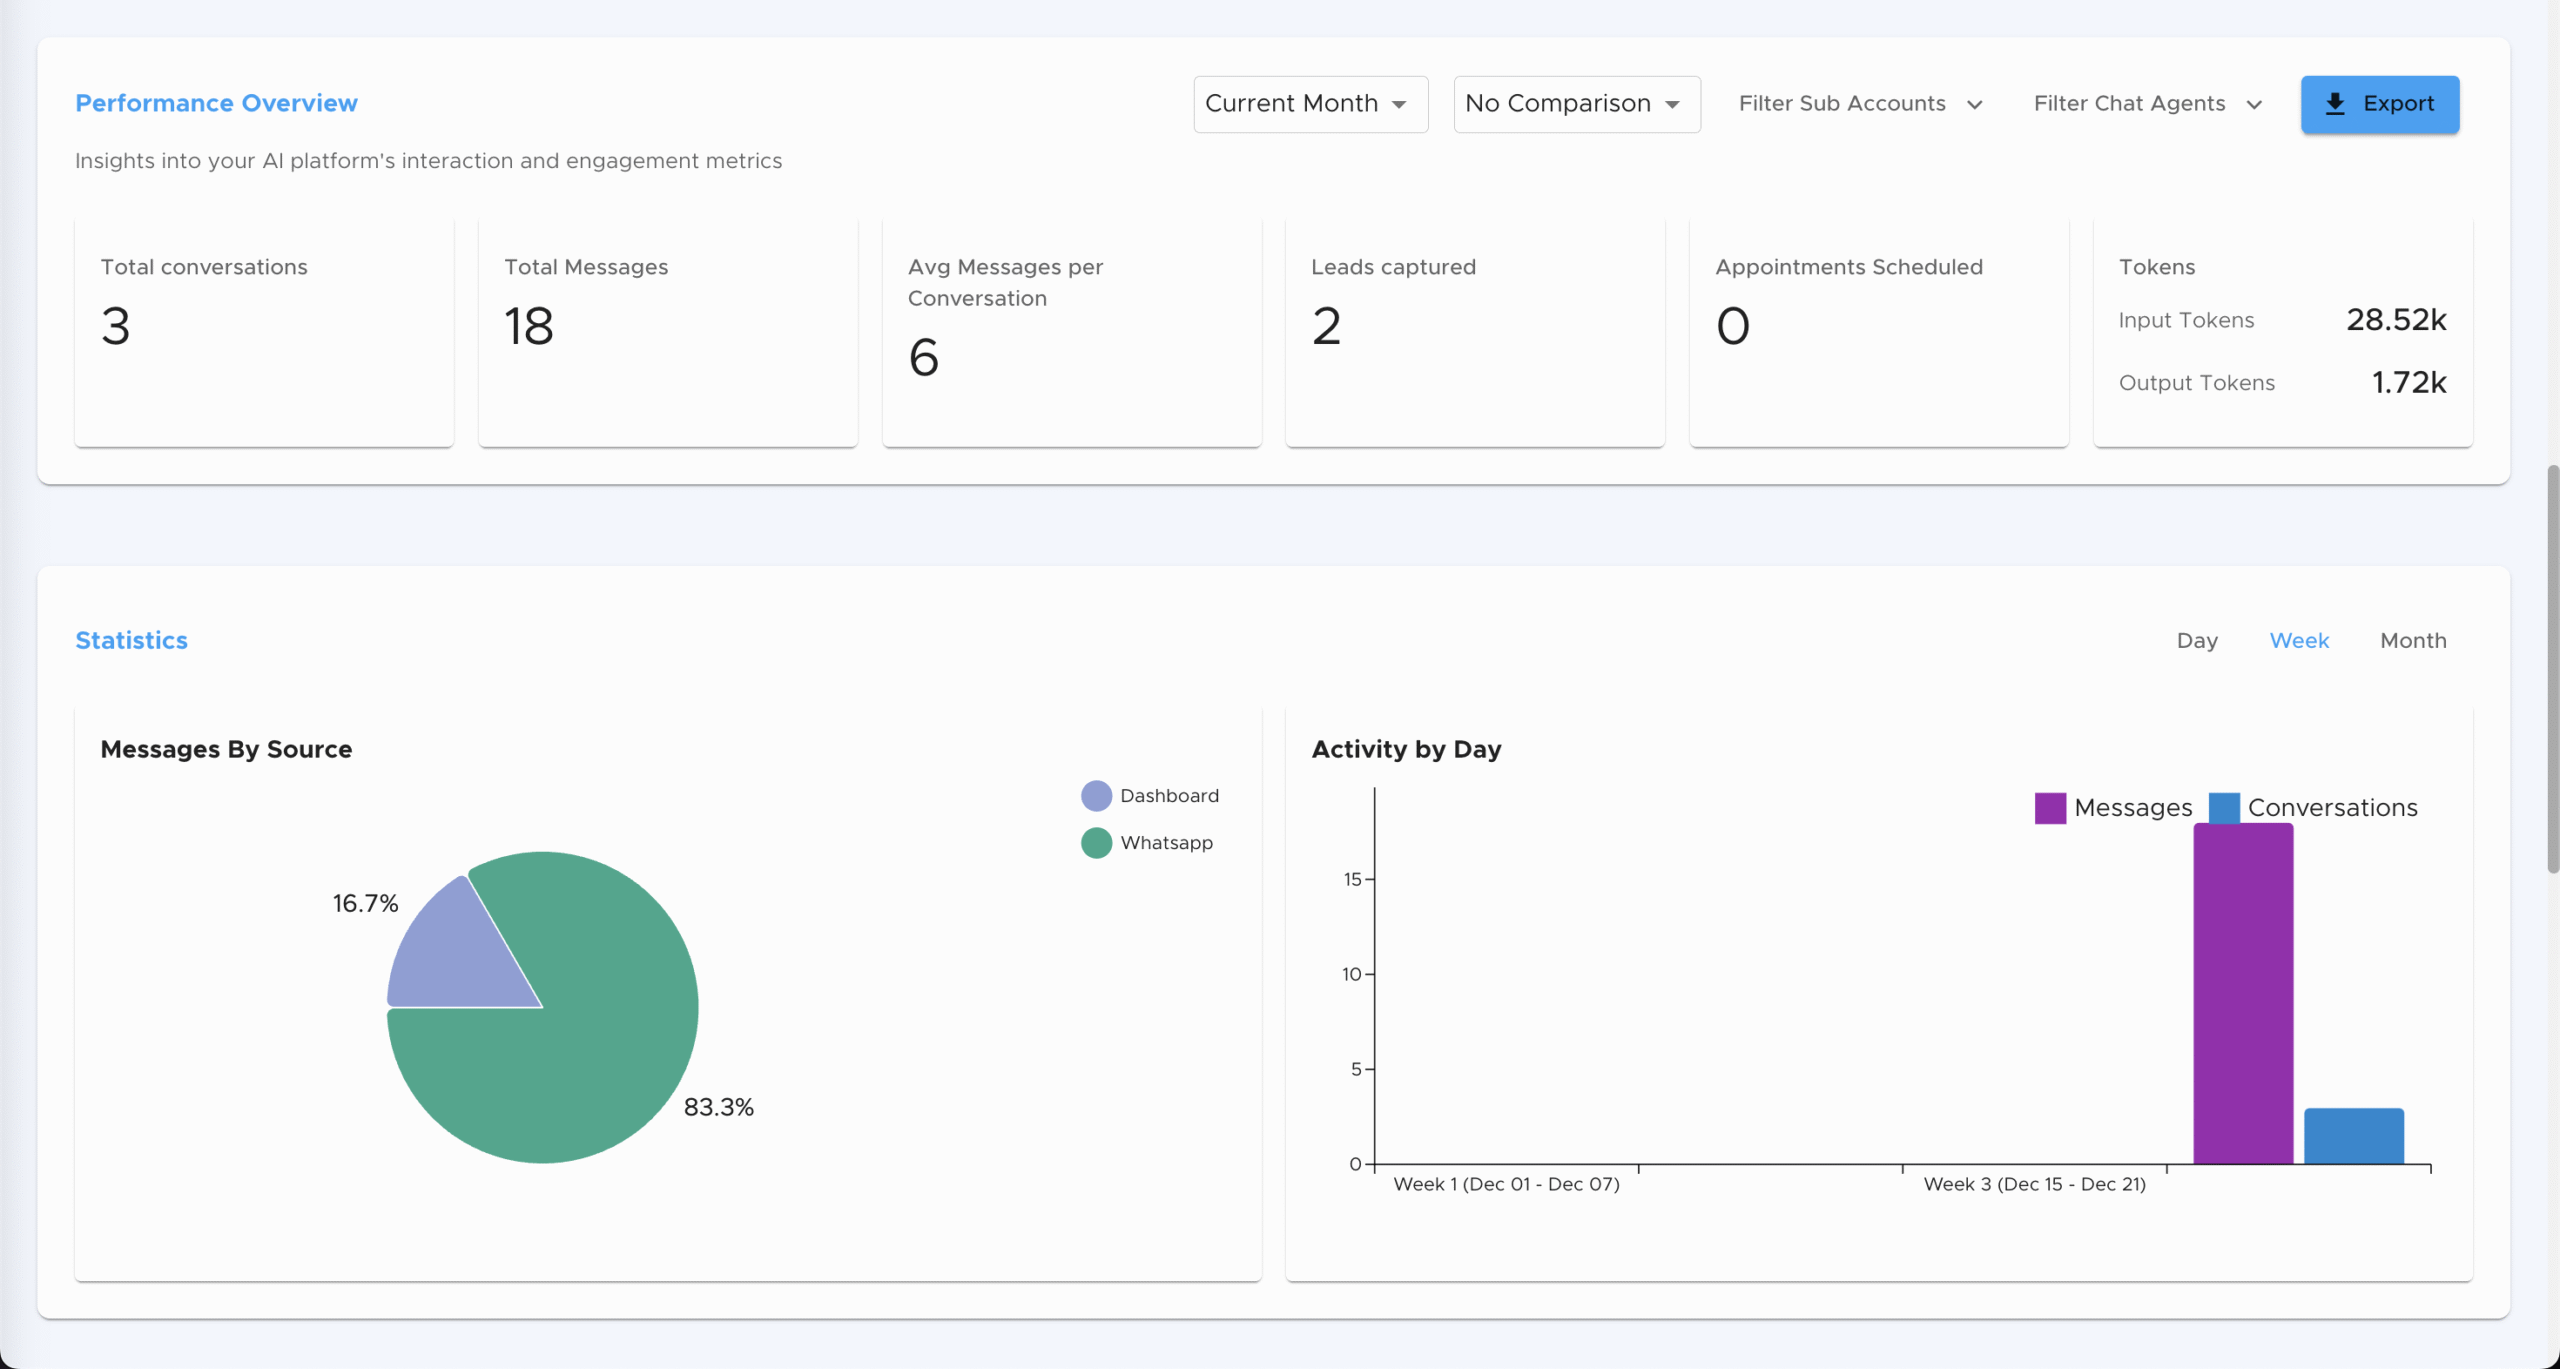Click the Current Month caret arrow
Image resolution: width=2560 pixels, height=1369 pixels.
click(1399, 105)
